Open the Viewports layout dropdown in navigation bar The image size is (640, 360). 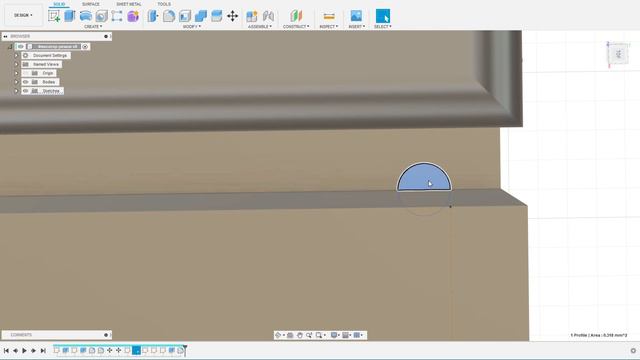click(x=358, y=335)
